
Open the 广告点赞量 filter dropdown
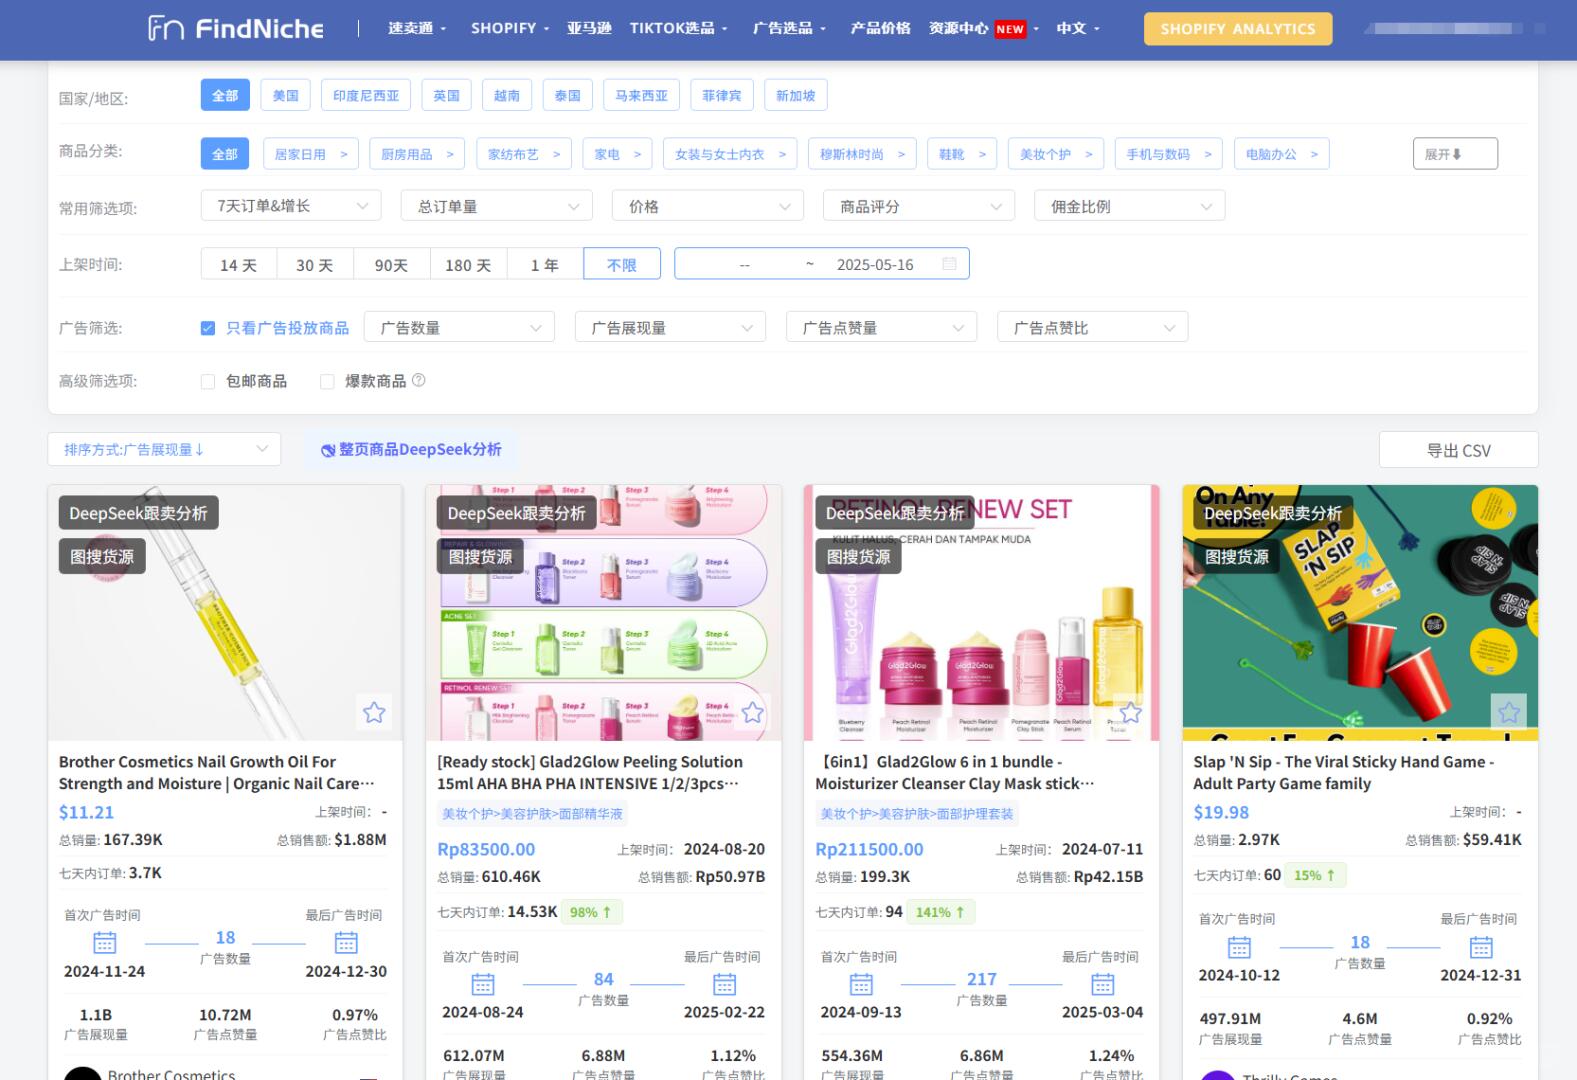(881, 327)
